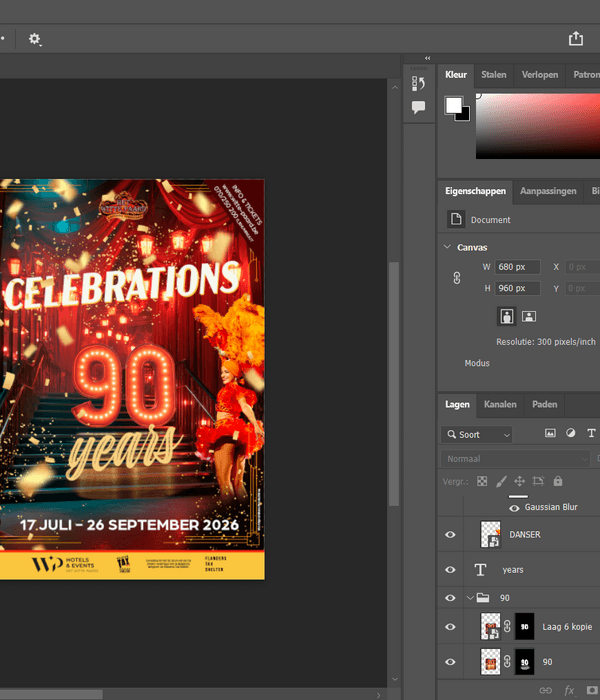Hide the DANSER layer
The width and height of the screenshot is (600, 700).
pyautogui.click(x=450, y=535)
